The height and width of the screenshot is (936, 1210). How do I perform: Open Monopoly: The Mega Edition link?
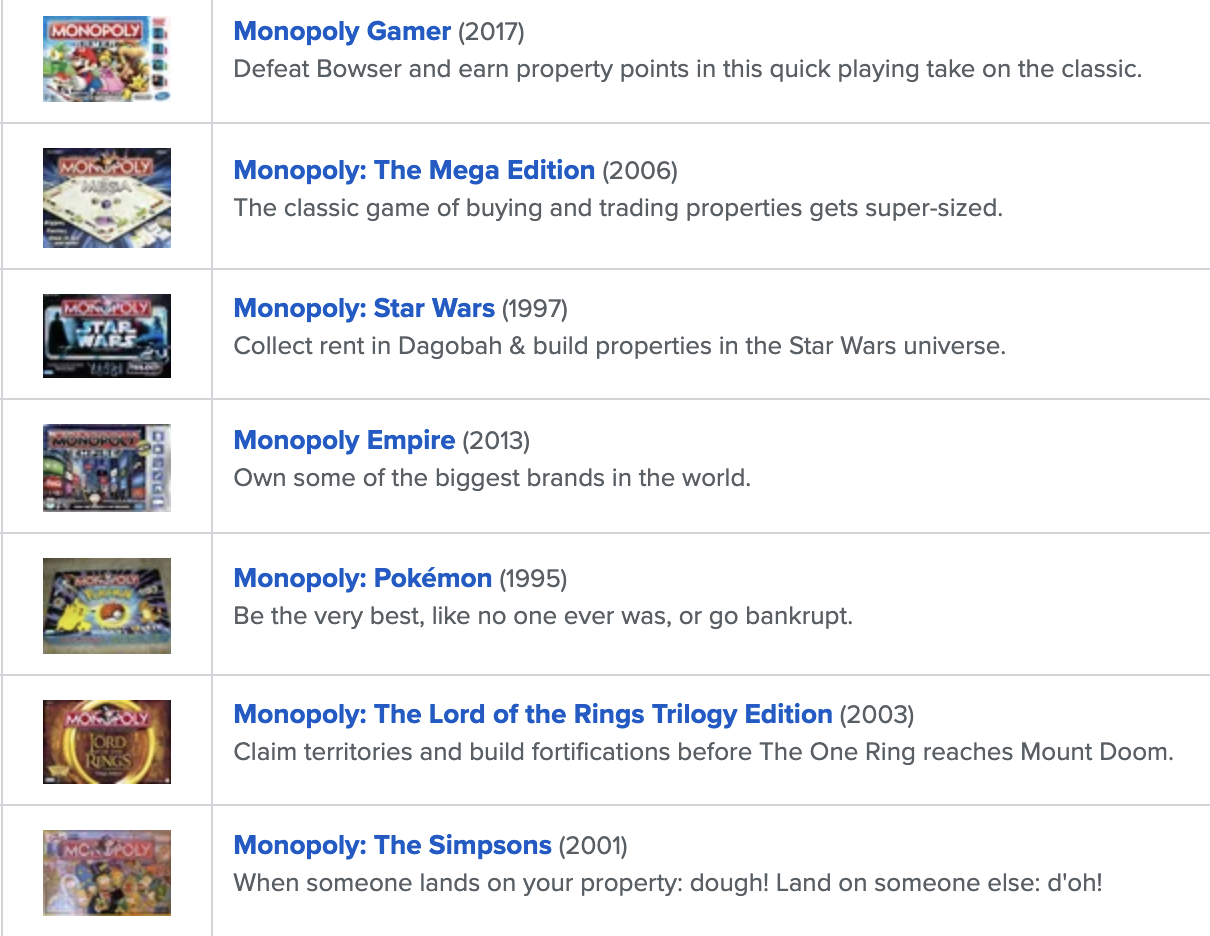pyautogui.click(x=414, y=170)
